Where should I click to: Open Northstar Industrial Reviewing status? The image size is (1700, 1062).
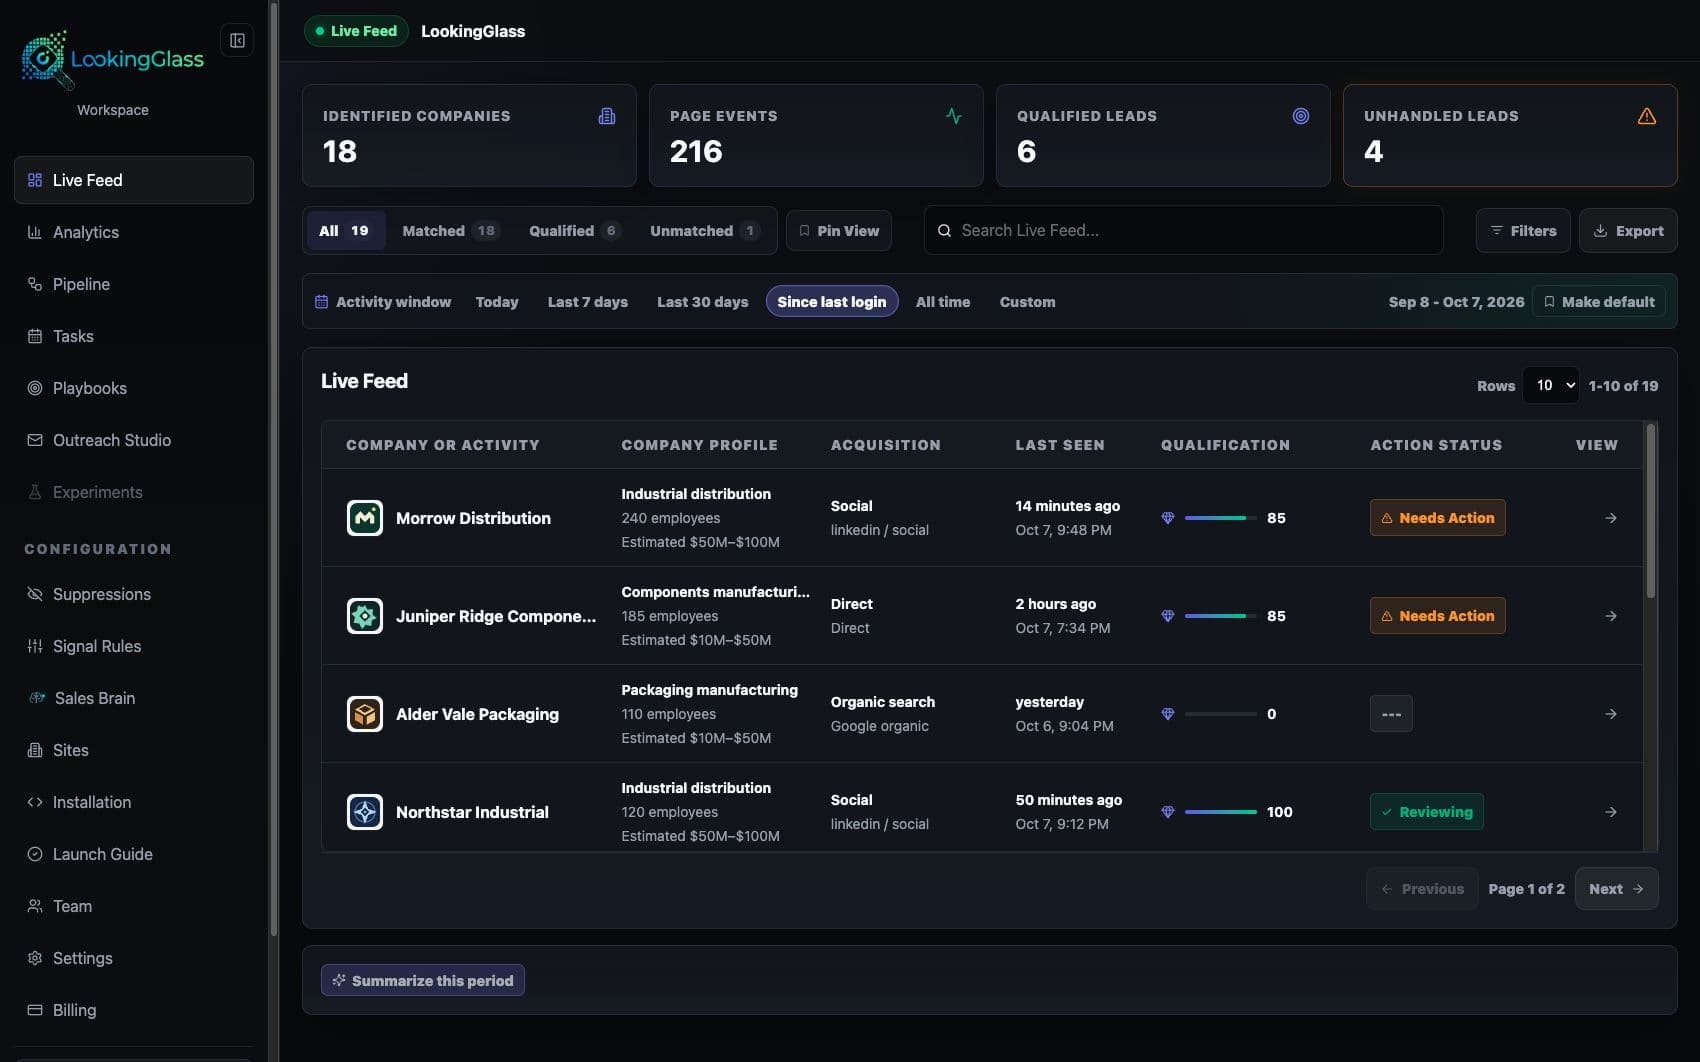1426,812
